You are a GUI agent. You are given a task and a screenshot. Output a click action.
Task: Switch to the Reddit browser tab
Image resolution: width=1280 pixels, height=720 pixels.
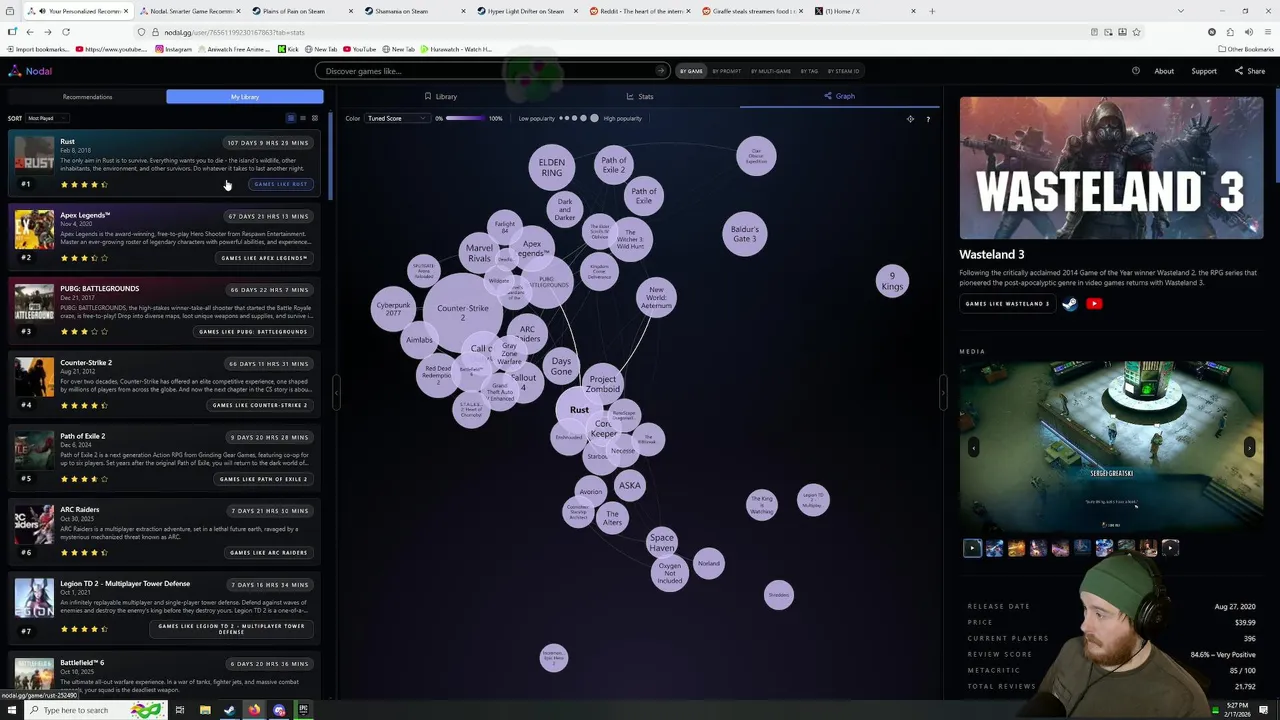(x=638, y=11)
